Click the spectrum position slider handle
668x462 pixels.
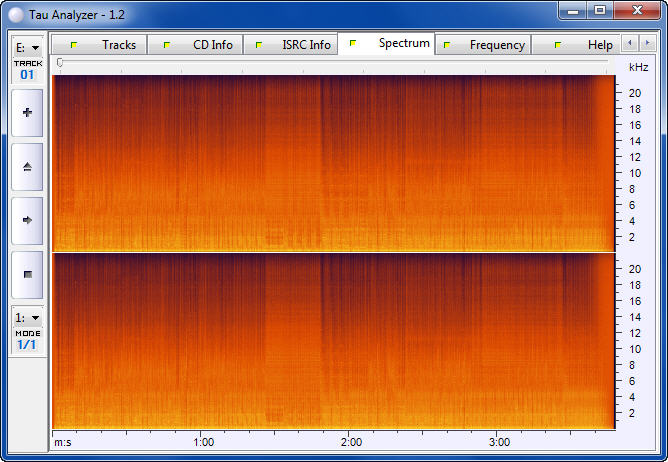pos(60,63)
